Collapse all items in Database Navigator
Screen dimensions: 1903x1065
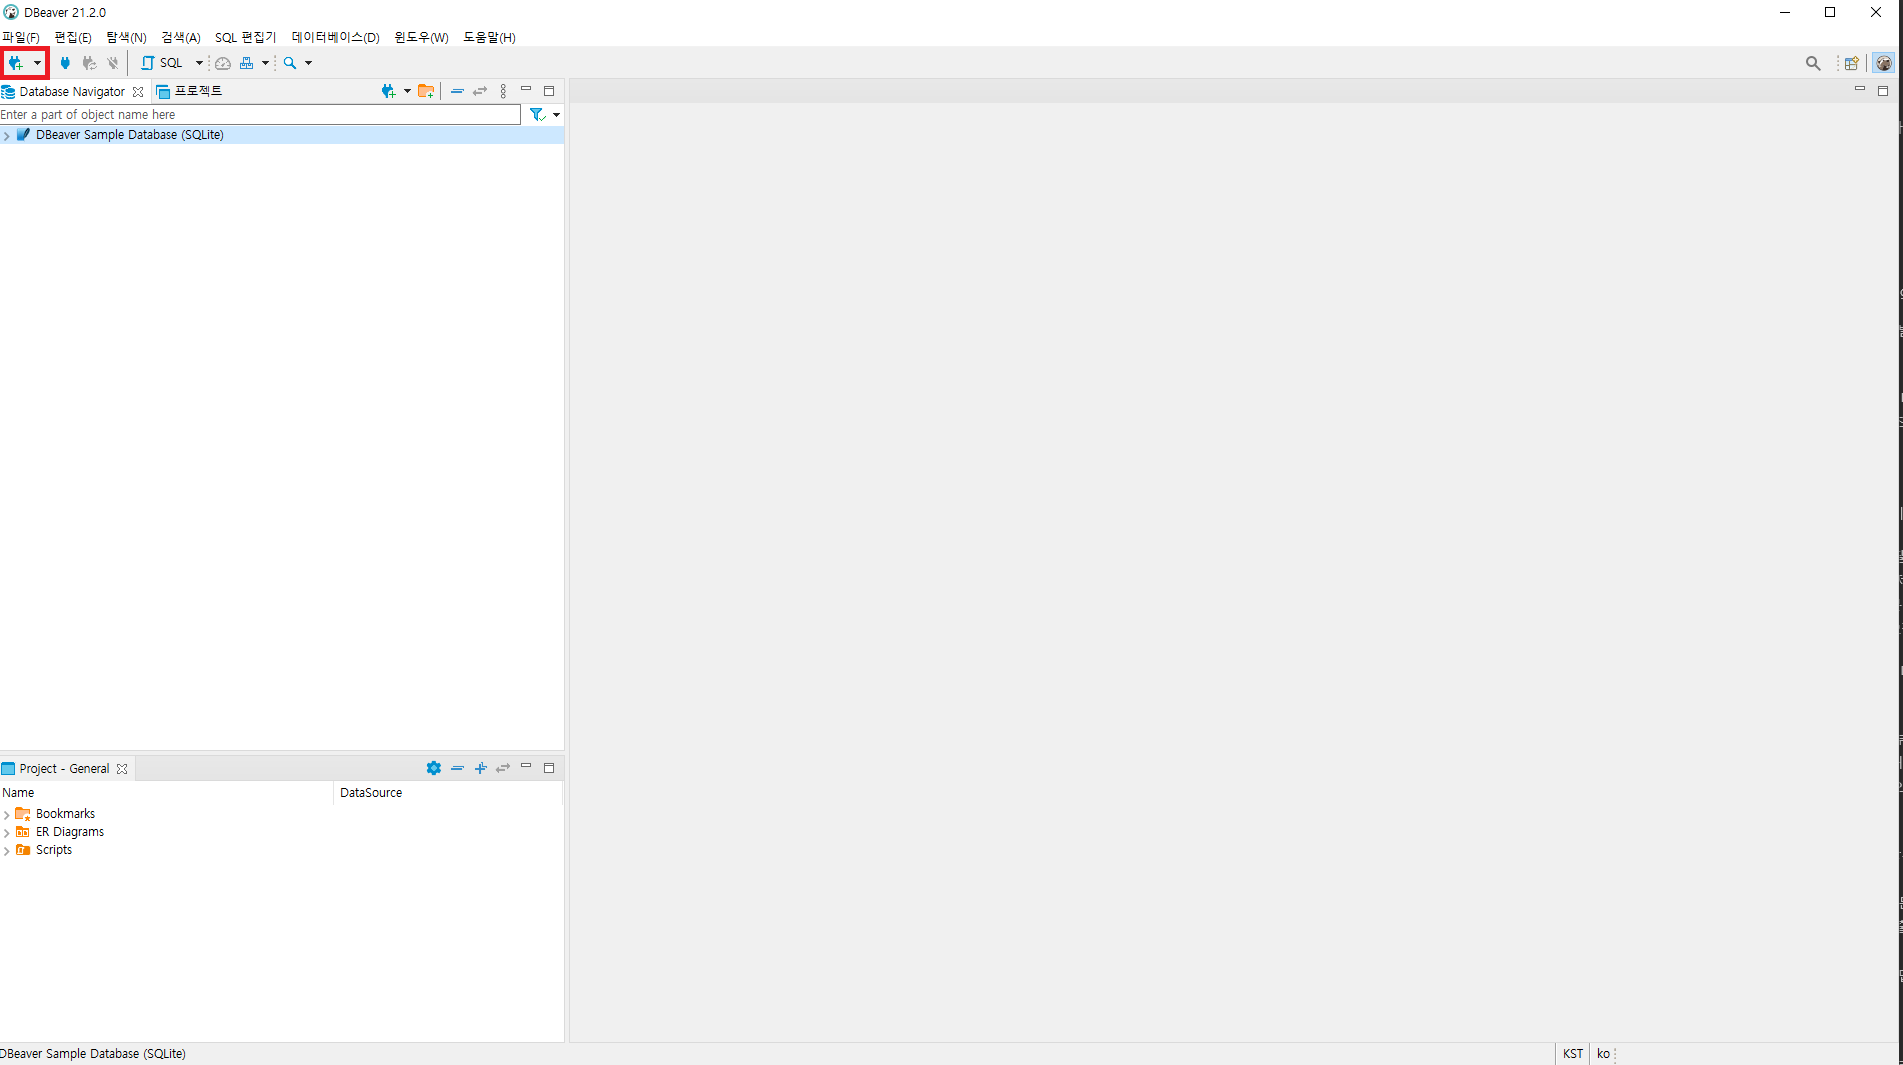click(457, 91)
